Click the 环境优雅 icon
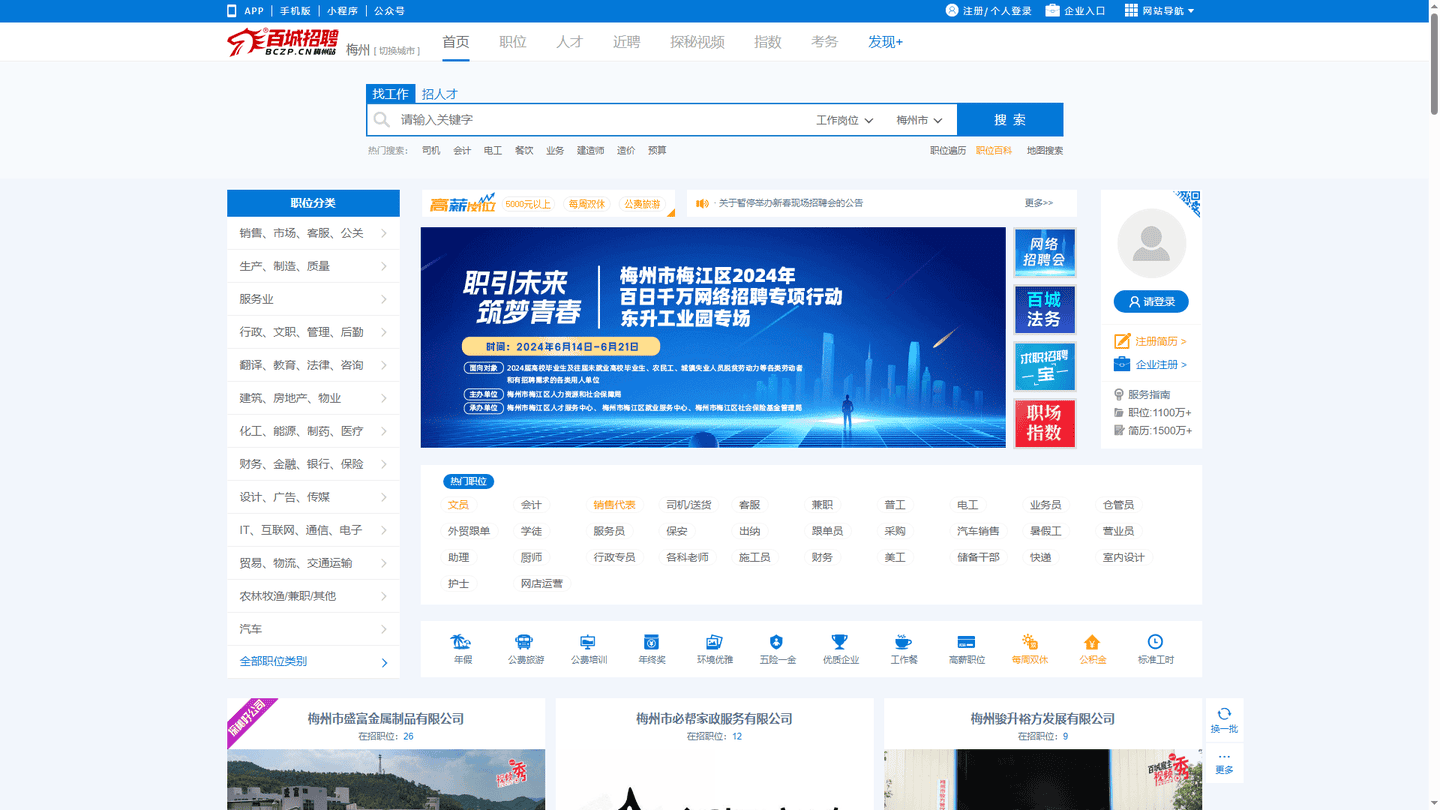The height and width of the screenshot is (810, 1440). pos(714,642)
